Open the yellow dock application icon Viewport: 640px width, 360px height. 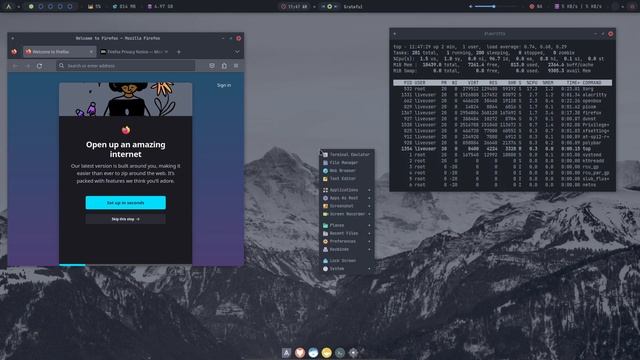coord(327,353)
